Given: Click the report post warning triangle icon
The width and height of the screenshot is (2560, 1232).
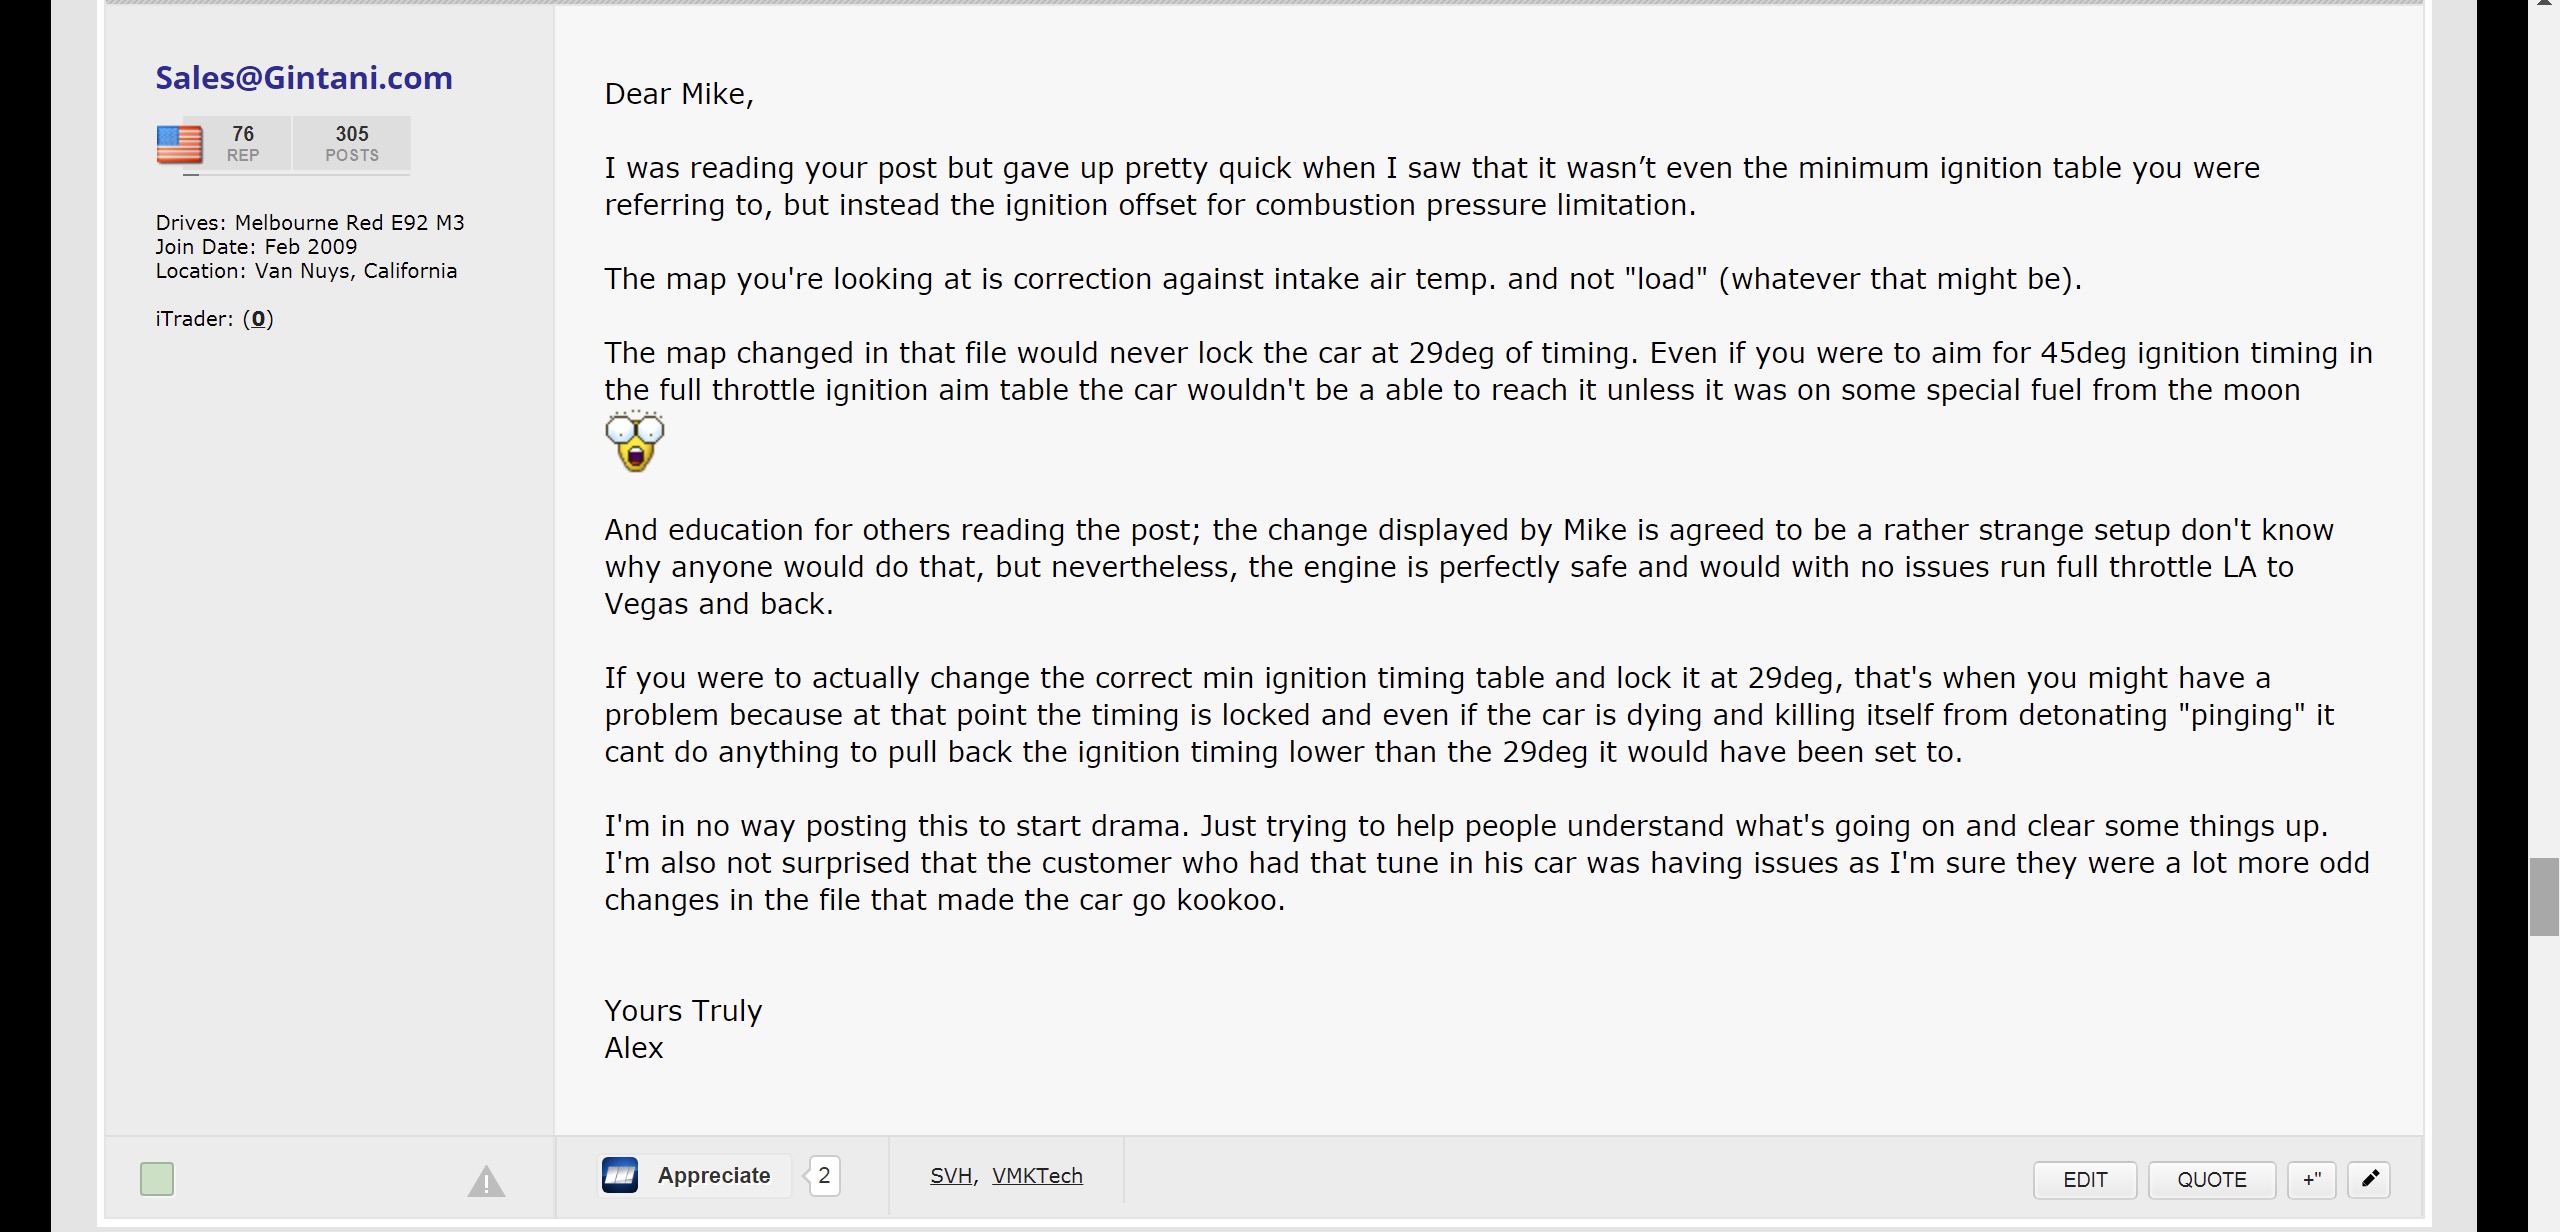Looking at the screenshot, I should (486, 1181).
